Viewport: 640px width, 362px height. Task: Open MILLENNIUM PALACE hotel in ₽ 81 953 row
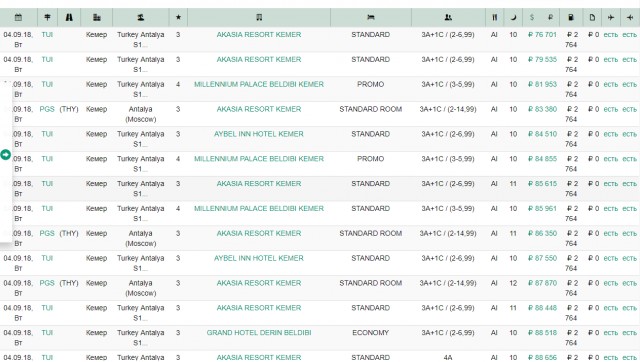tap(259, 84)
